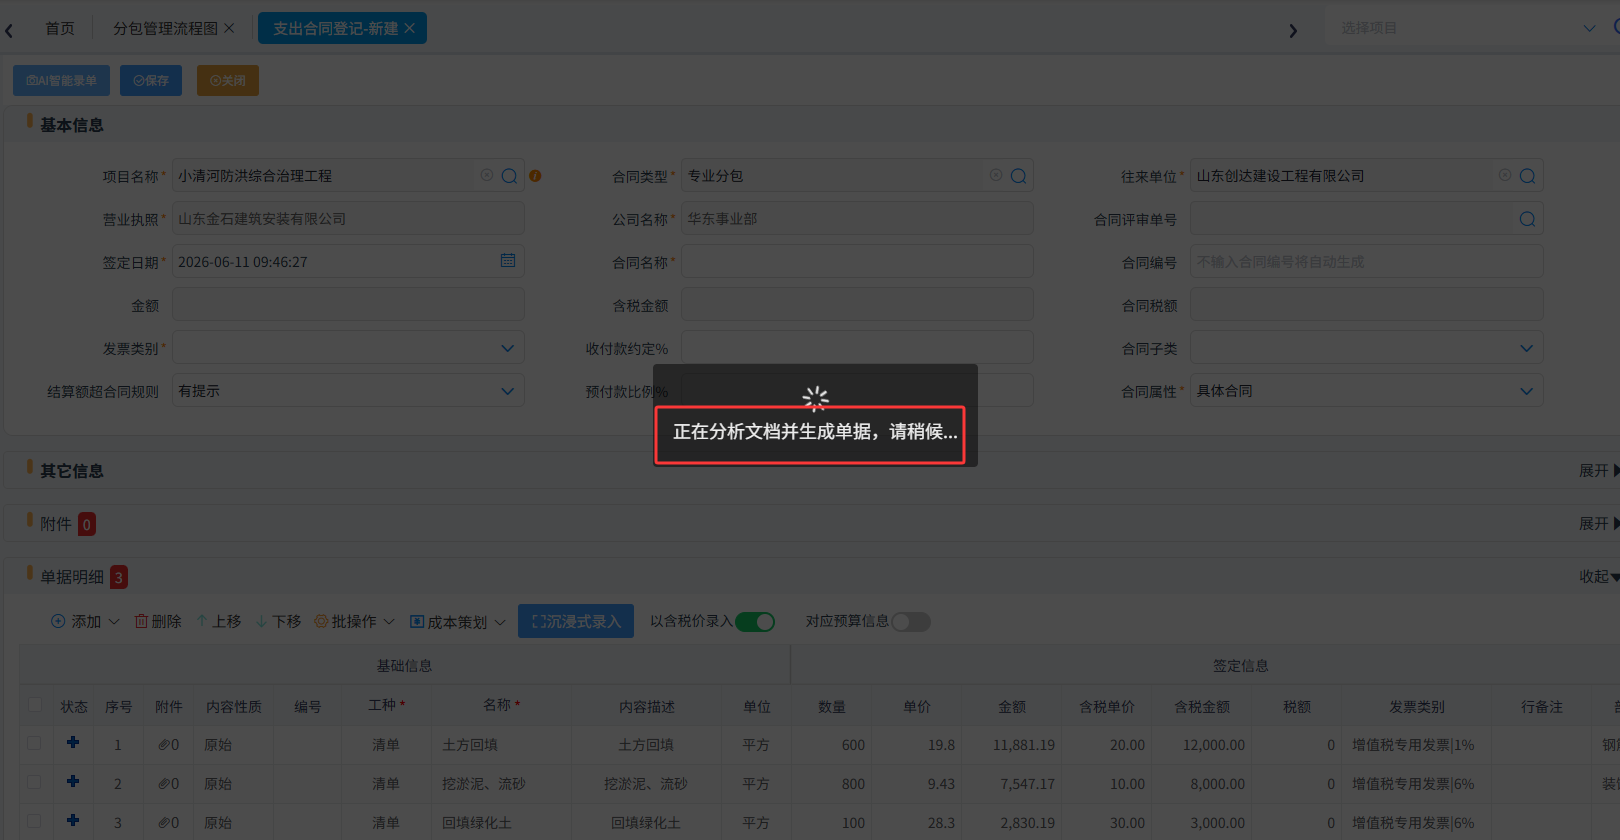The width and height of the screenshot is (1620, 840).
Task: Open the 发票类别 dropdown
Action: click(x=348, y=348)
